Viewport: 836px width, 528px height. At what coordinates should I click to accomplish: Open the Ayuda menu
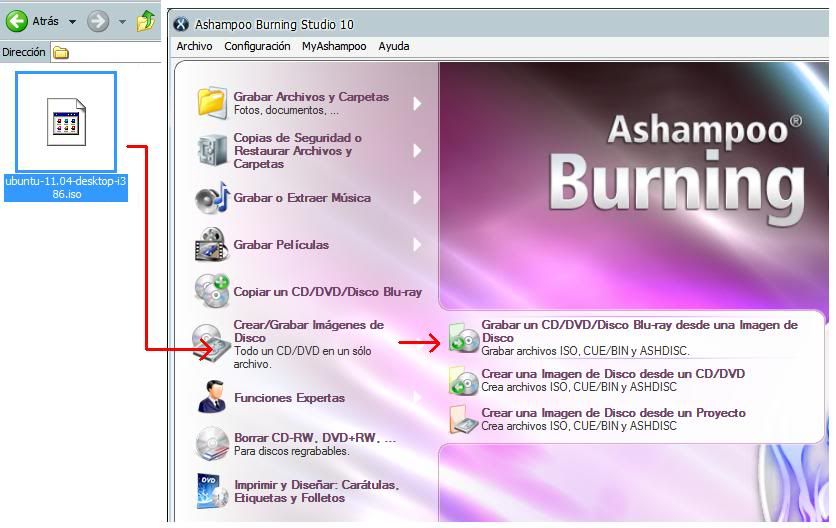click(x=393, y=46)
